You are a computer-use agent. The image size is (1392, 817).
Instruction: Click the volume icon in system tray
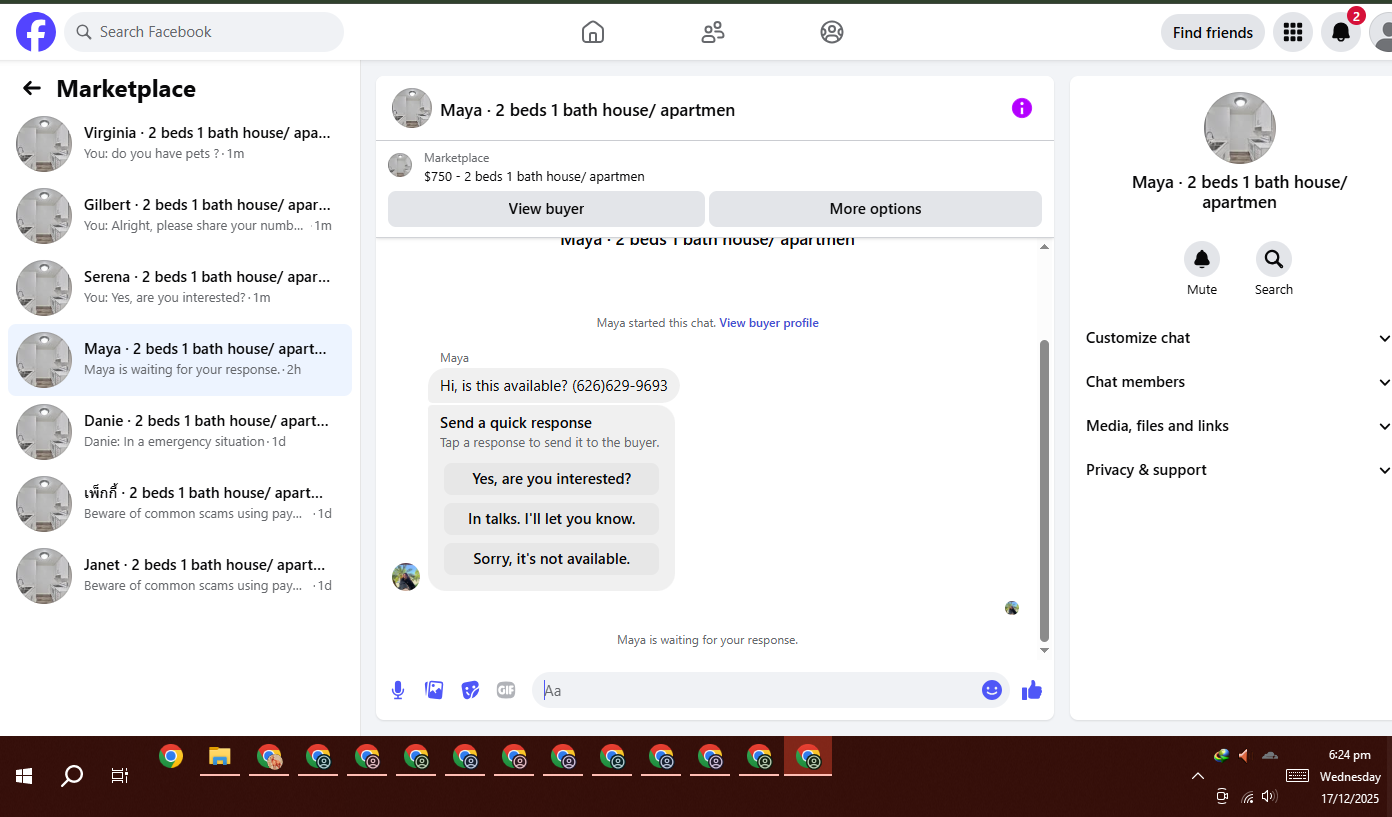coord(1269,796)
